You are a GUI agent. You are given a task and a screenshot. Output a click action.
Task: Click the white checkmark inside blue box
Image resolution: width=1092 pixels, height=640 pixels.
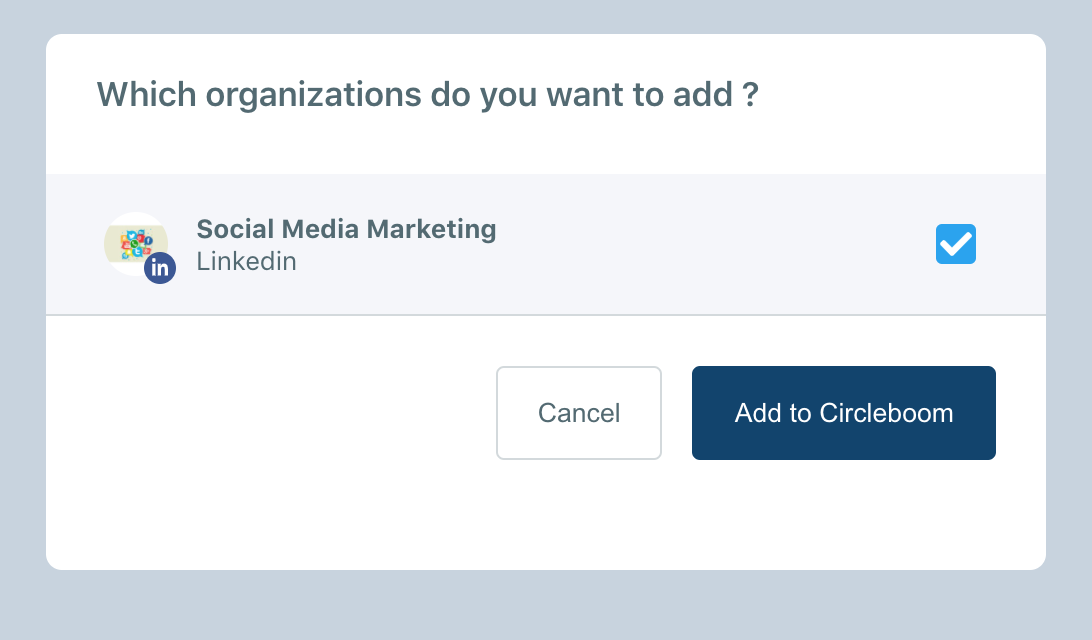[956, 244]
